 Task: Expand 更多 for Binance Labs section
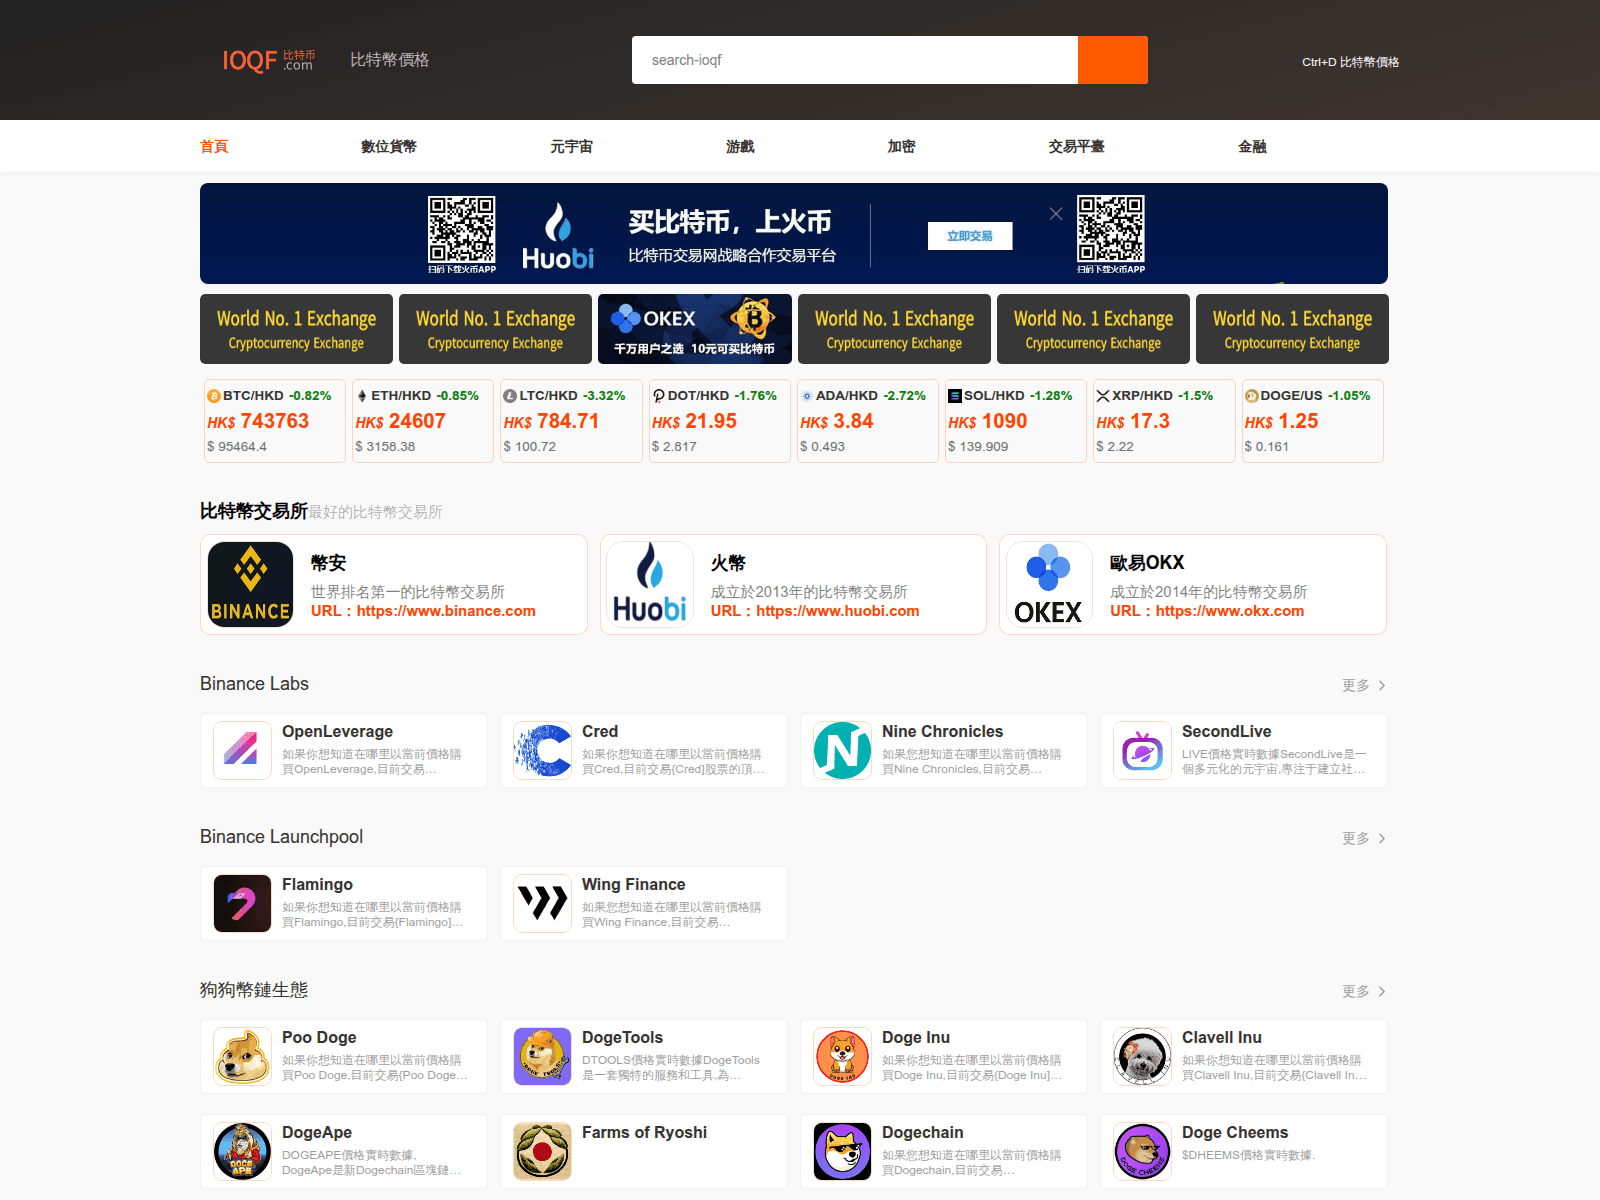[x=1363, y=685]
